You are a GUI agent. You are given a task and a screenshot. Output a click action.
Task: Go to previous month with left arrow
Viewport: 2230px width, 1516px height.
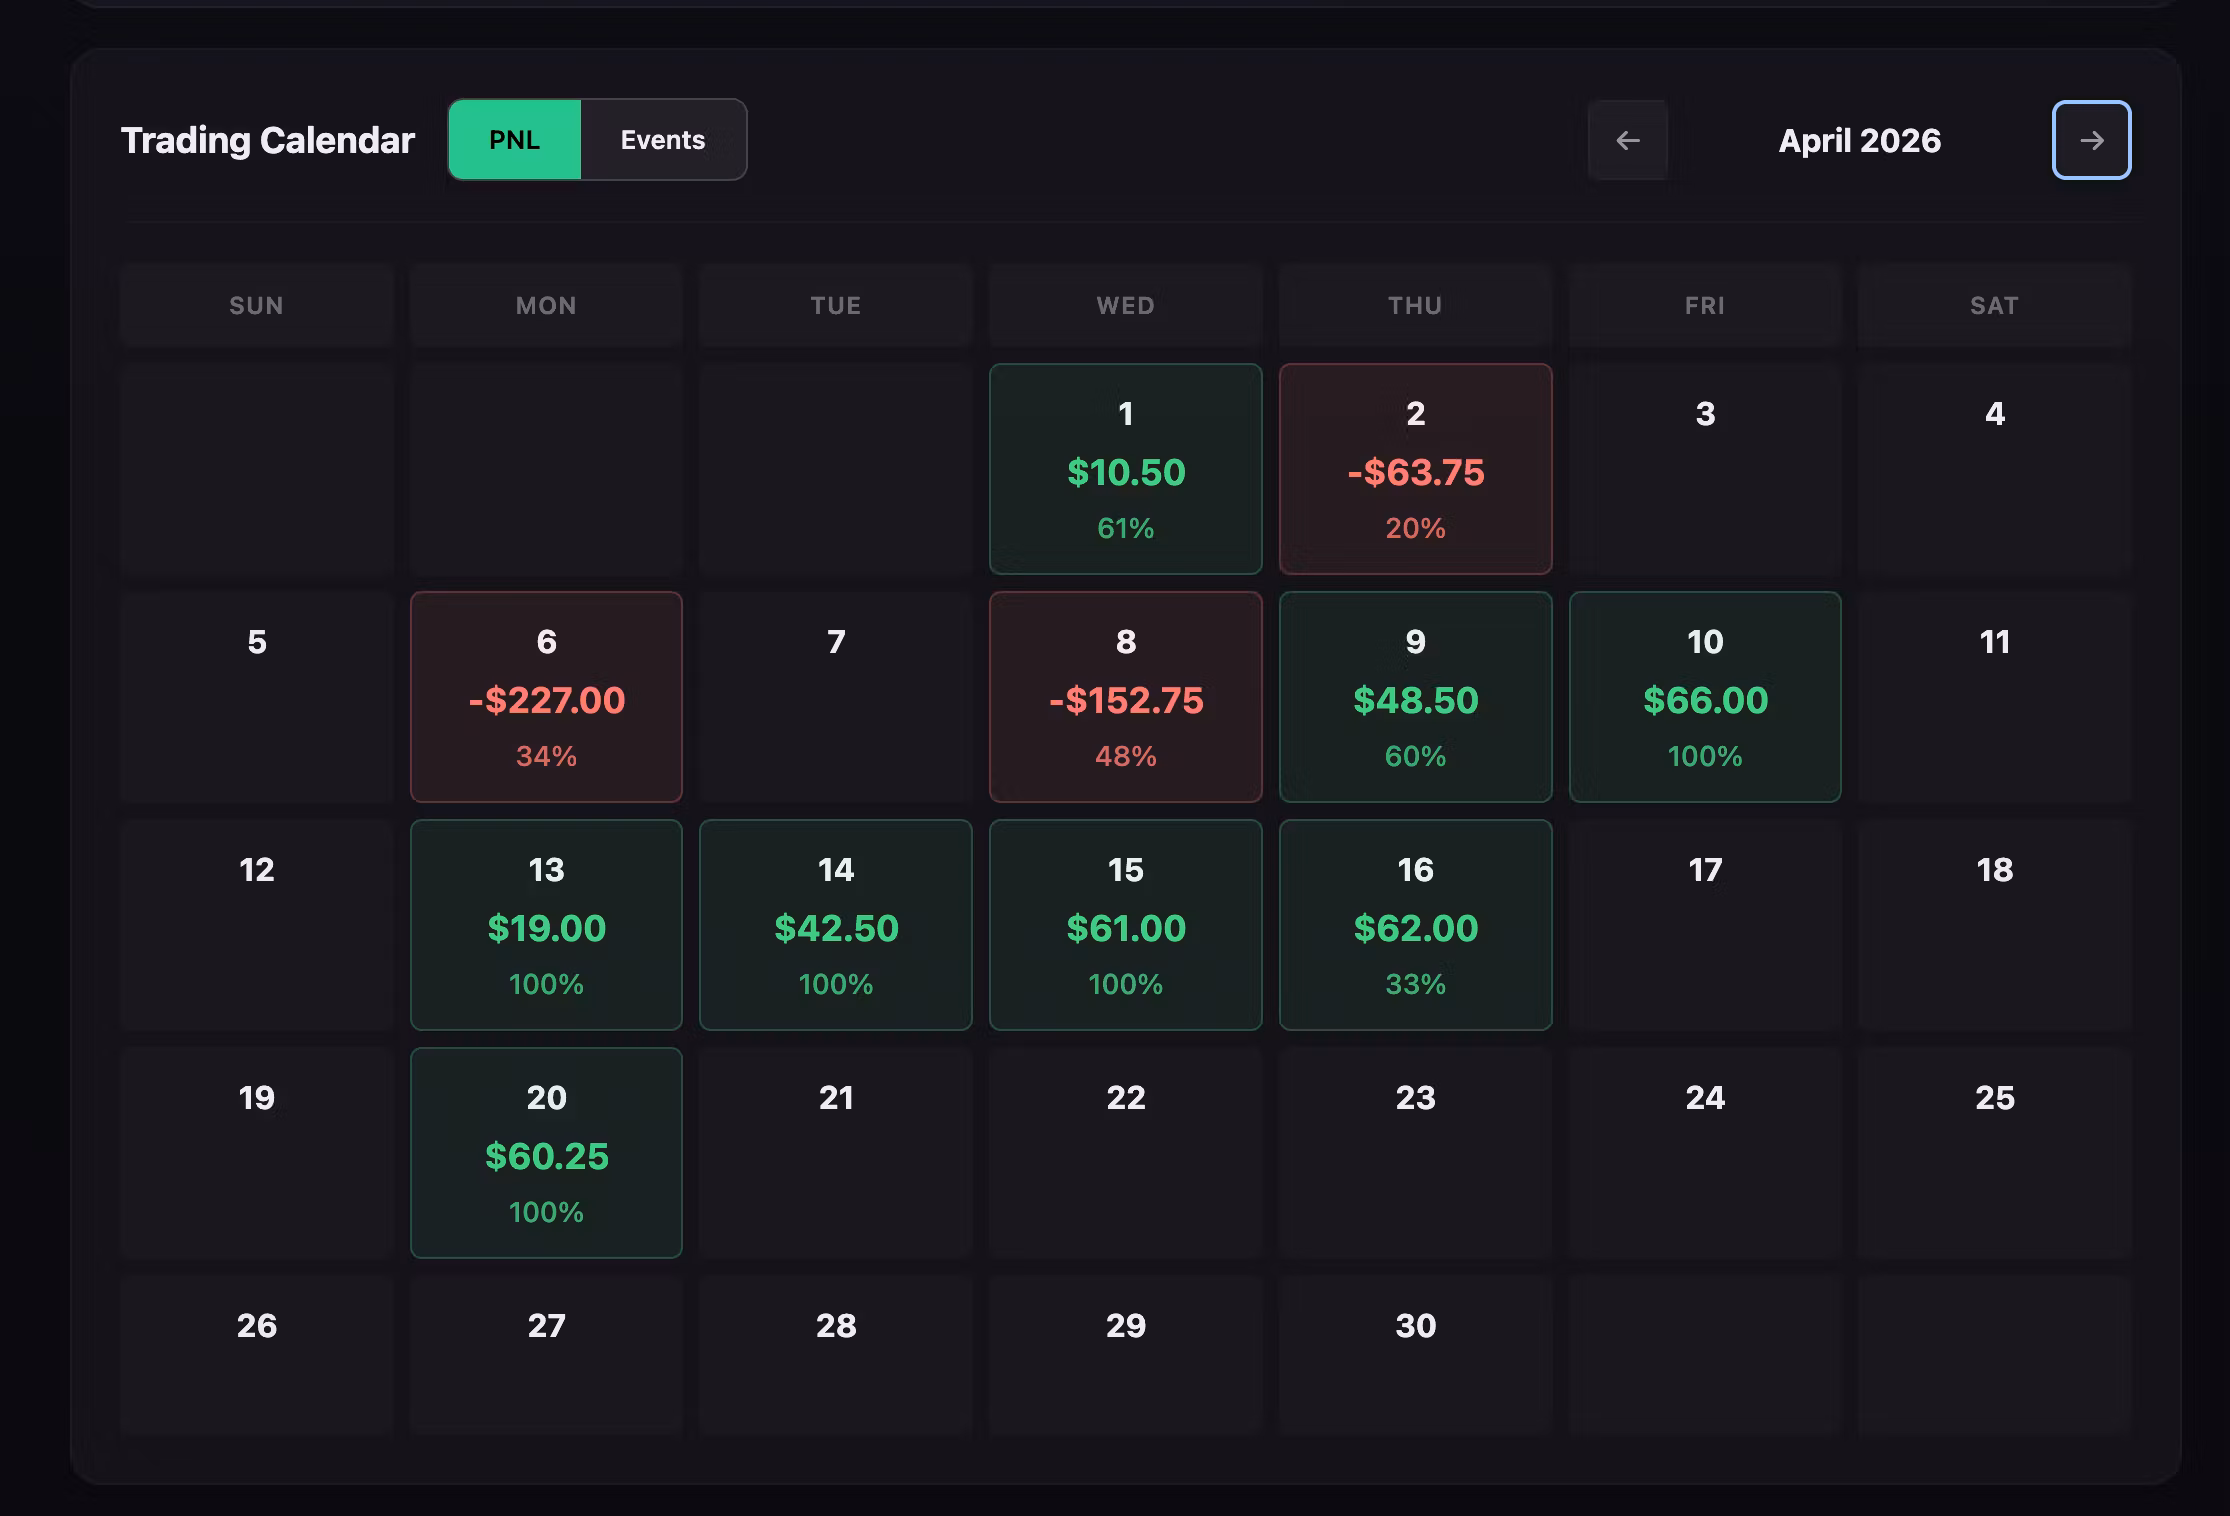[x=1628, y=140]
